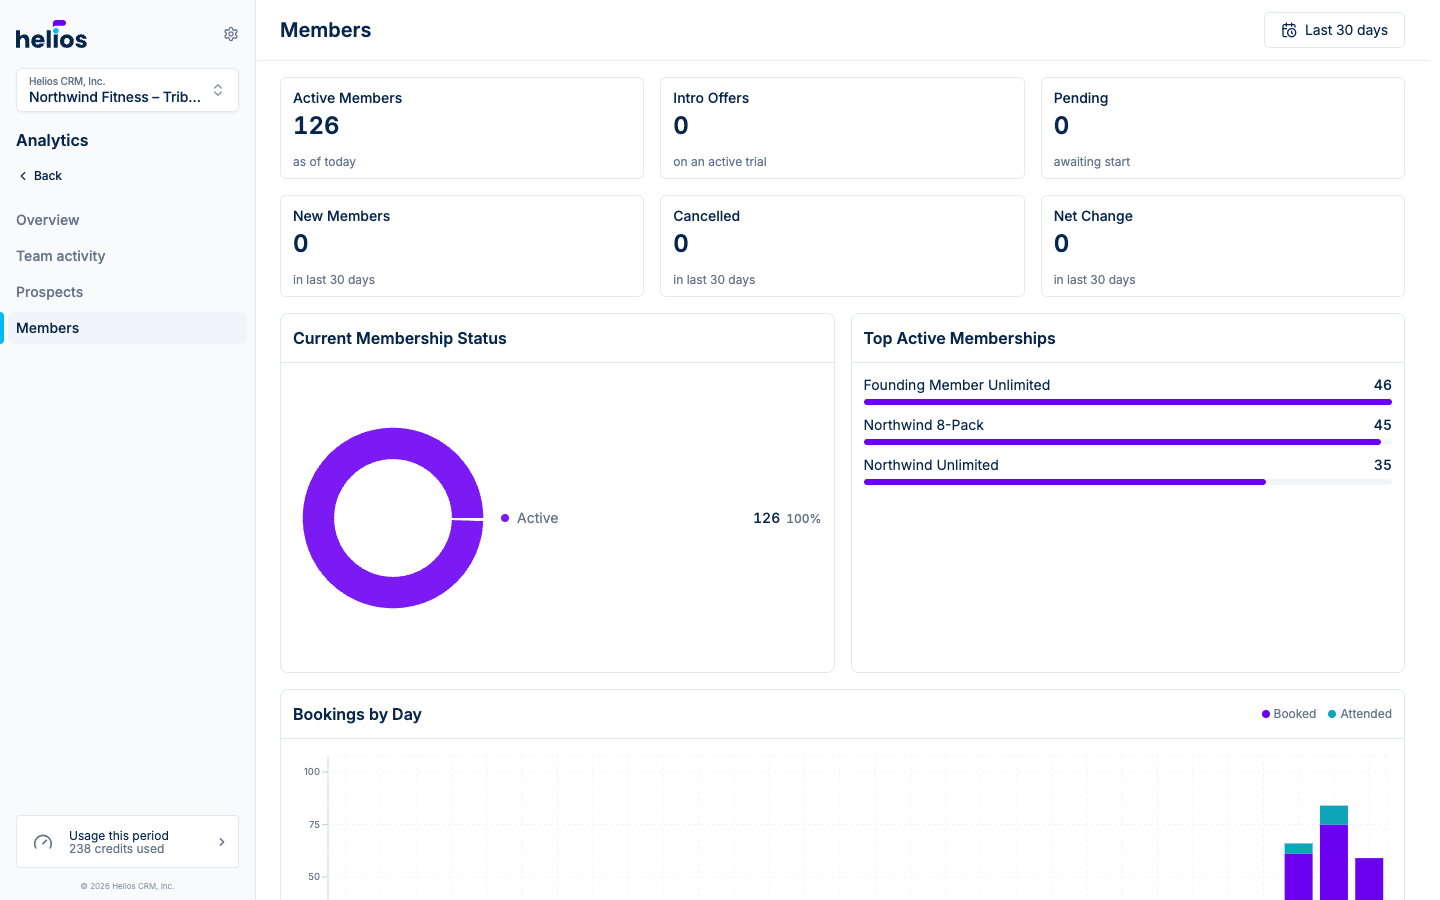Open settings via the gear icon

tap(231, 34)
